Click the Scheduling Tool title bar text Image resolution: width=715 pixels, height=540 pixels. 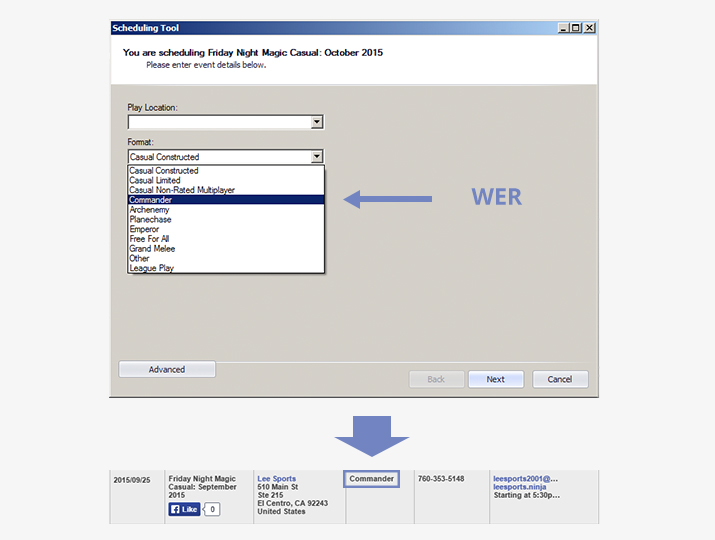145,28
